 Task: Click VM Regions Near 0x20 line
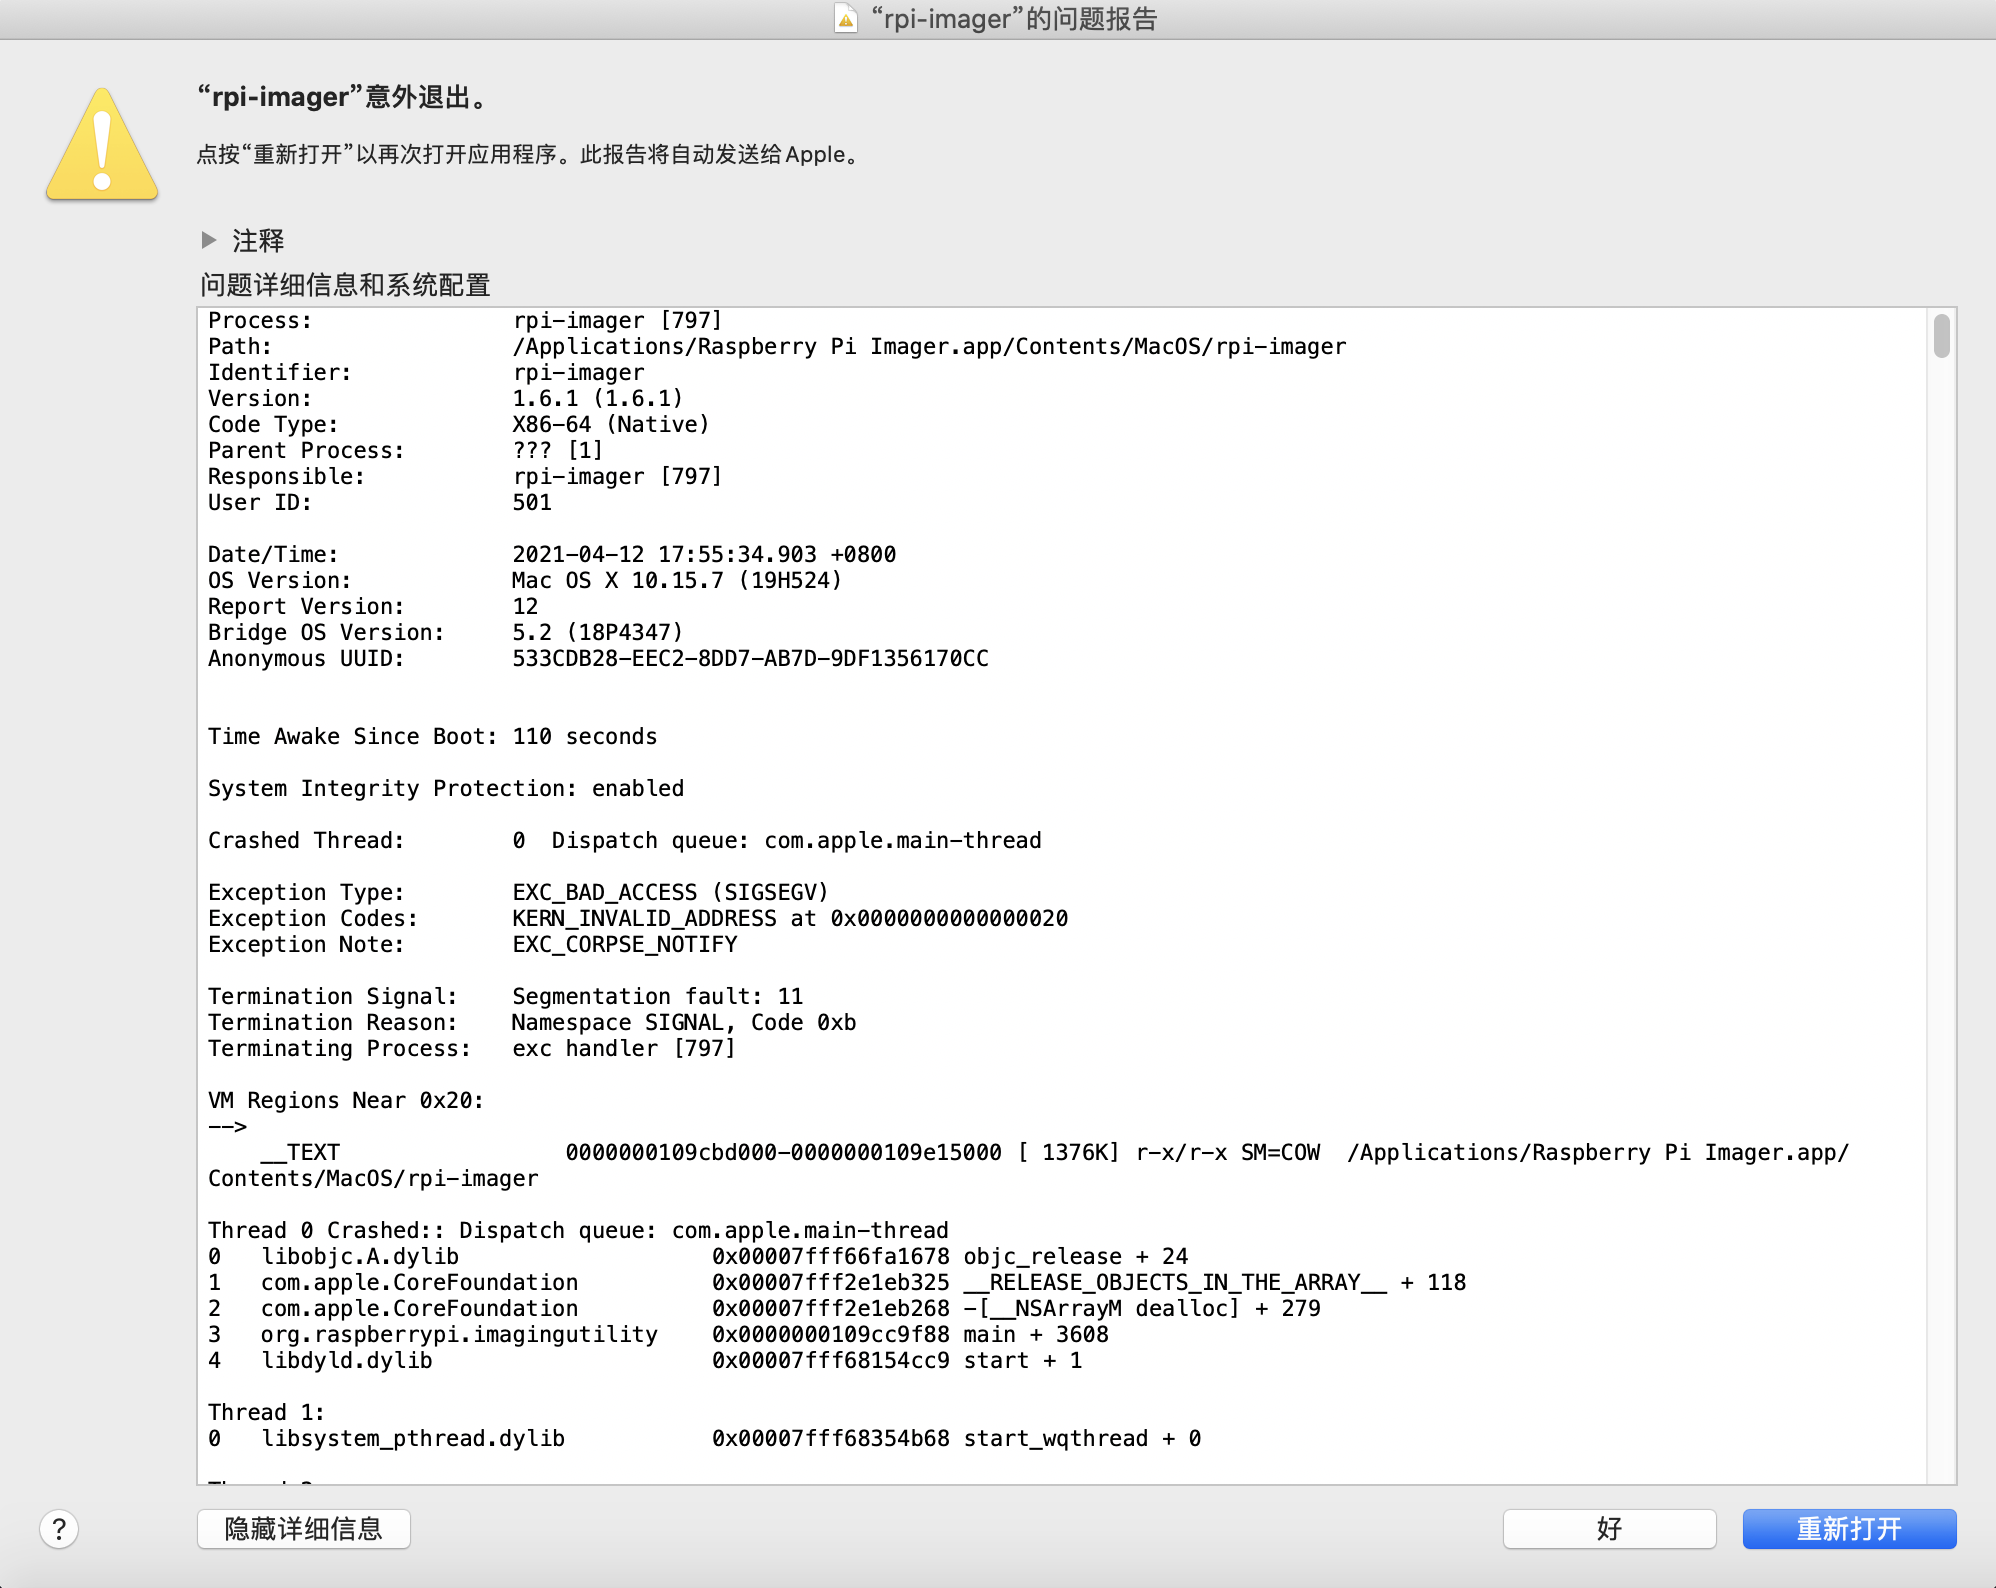346,1101
